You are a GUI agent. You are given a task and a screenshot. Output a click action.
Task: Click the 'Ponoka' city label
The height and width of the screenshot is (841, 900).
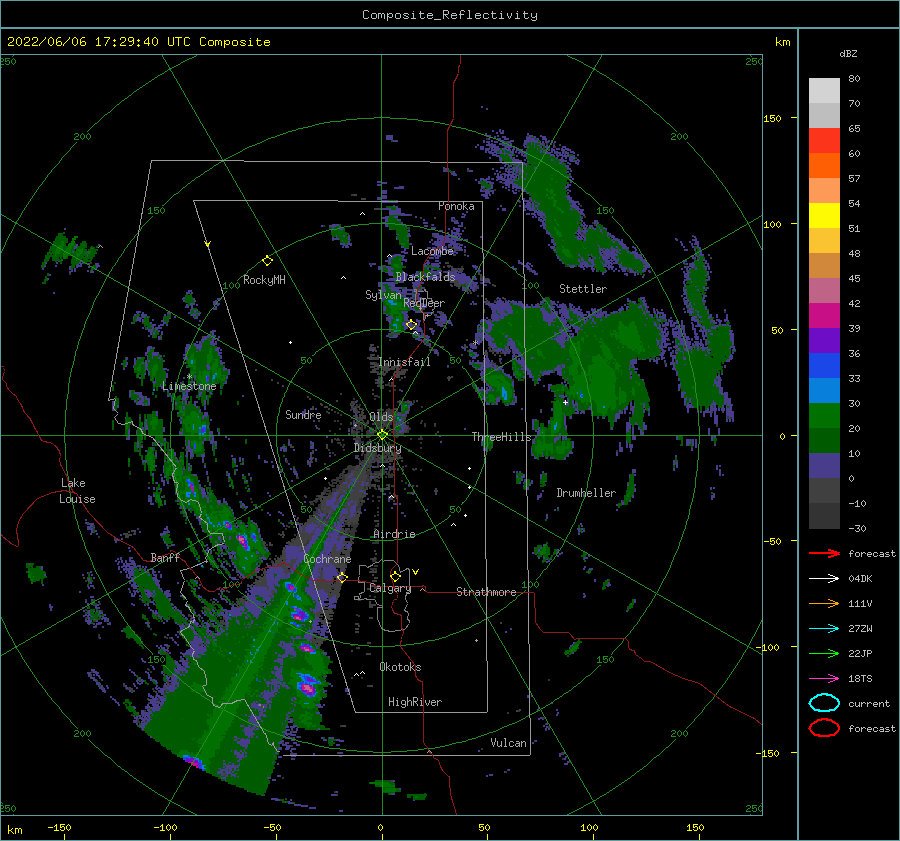[x=456, y=206]
